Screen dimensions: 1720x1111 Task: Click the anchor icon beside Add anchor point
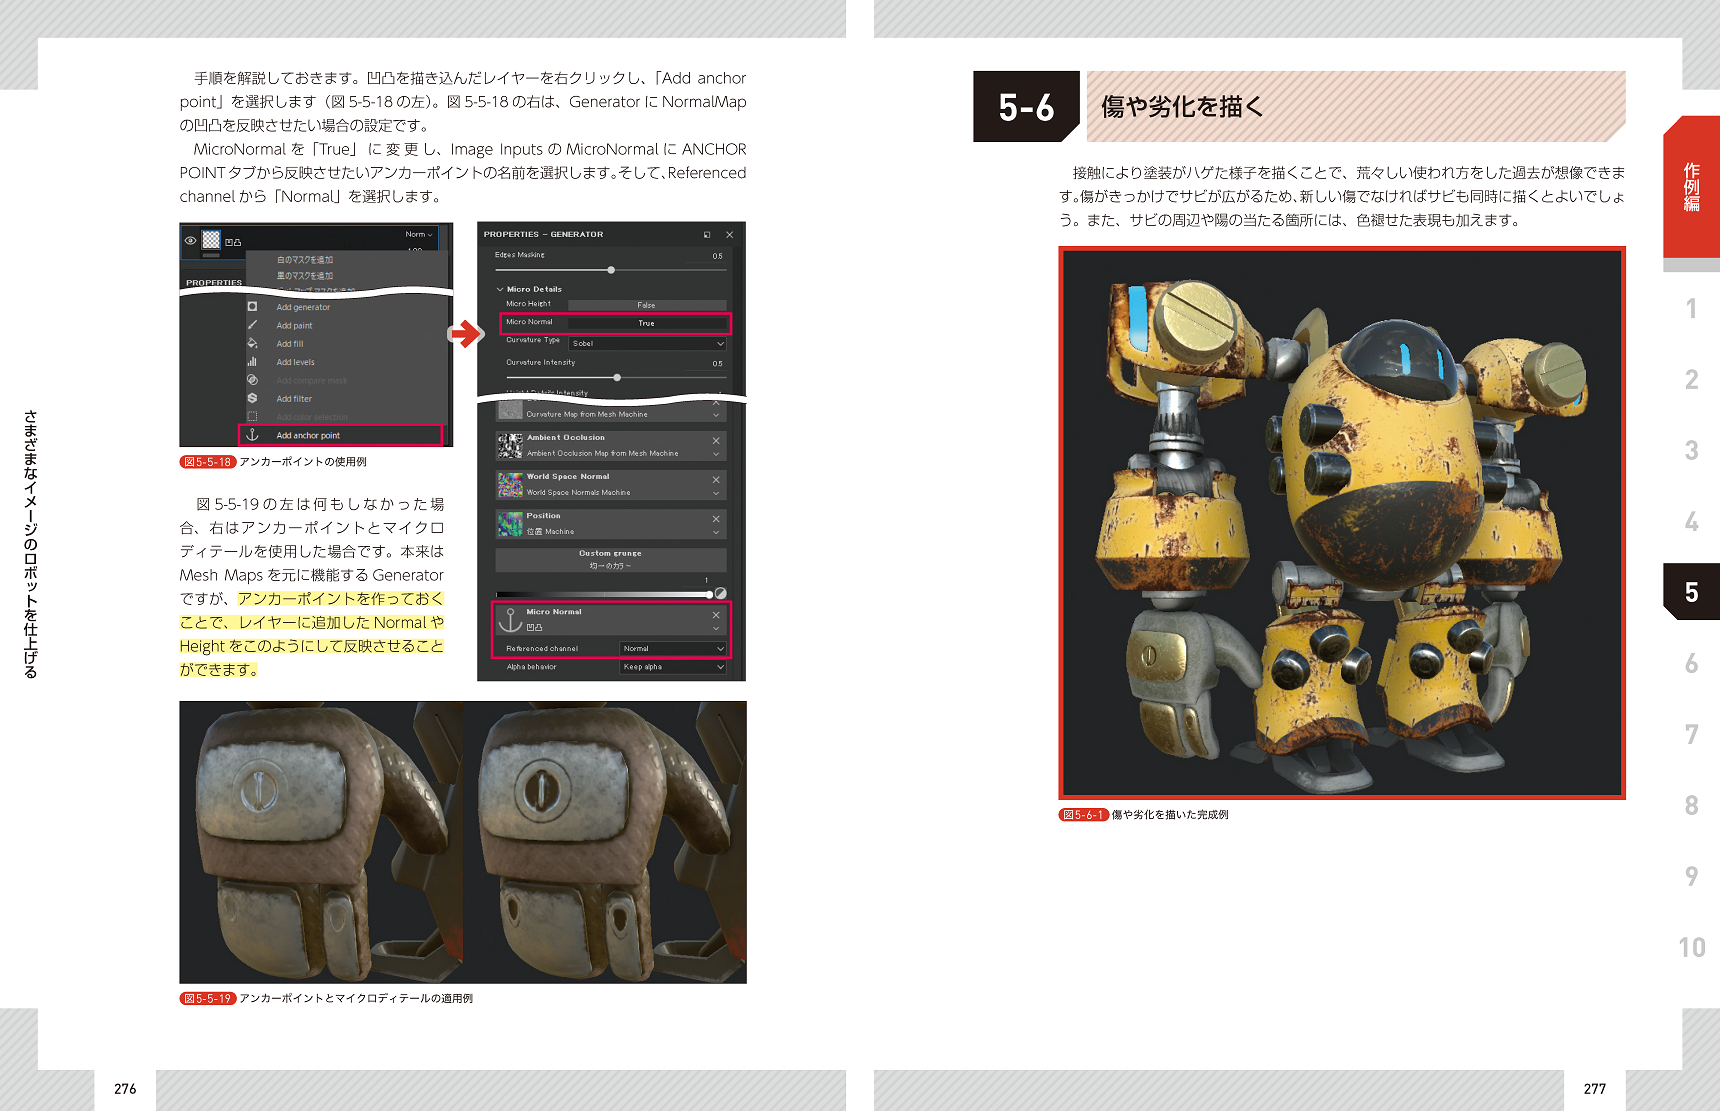(252, 435)
